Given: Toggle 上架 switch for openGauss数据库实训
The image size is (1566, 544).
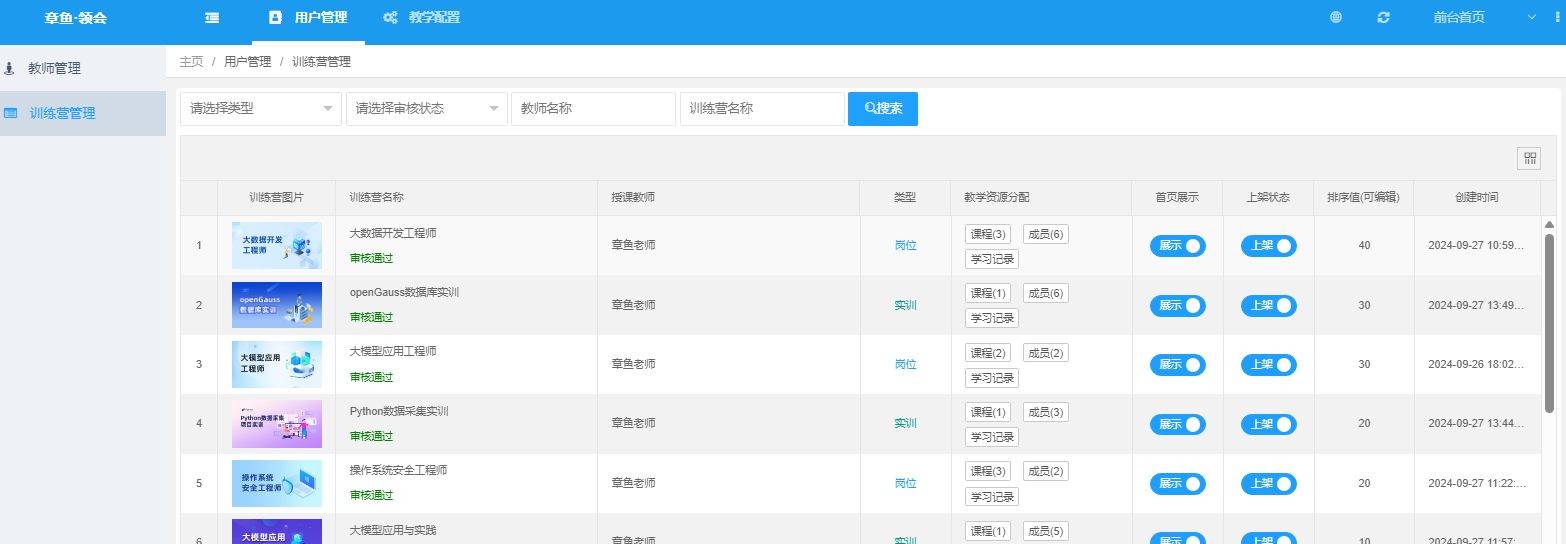Looking at the screenshot, I should click(x=1269, y=306).
